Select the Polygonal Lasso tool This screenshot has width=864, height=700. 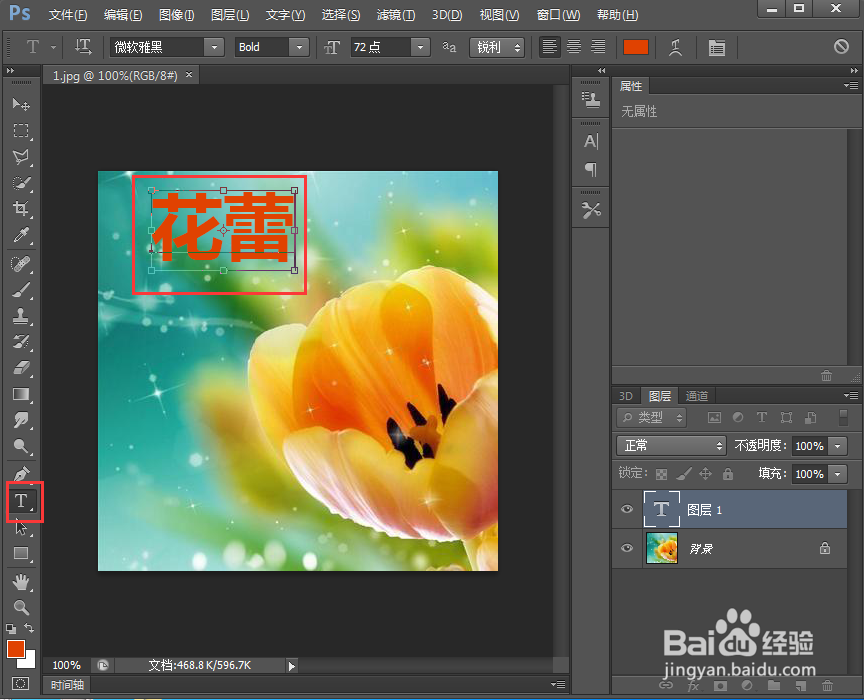[x=21, y=157]
